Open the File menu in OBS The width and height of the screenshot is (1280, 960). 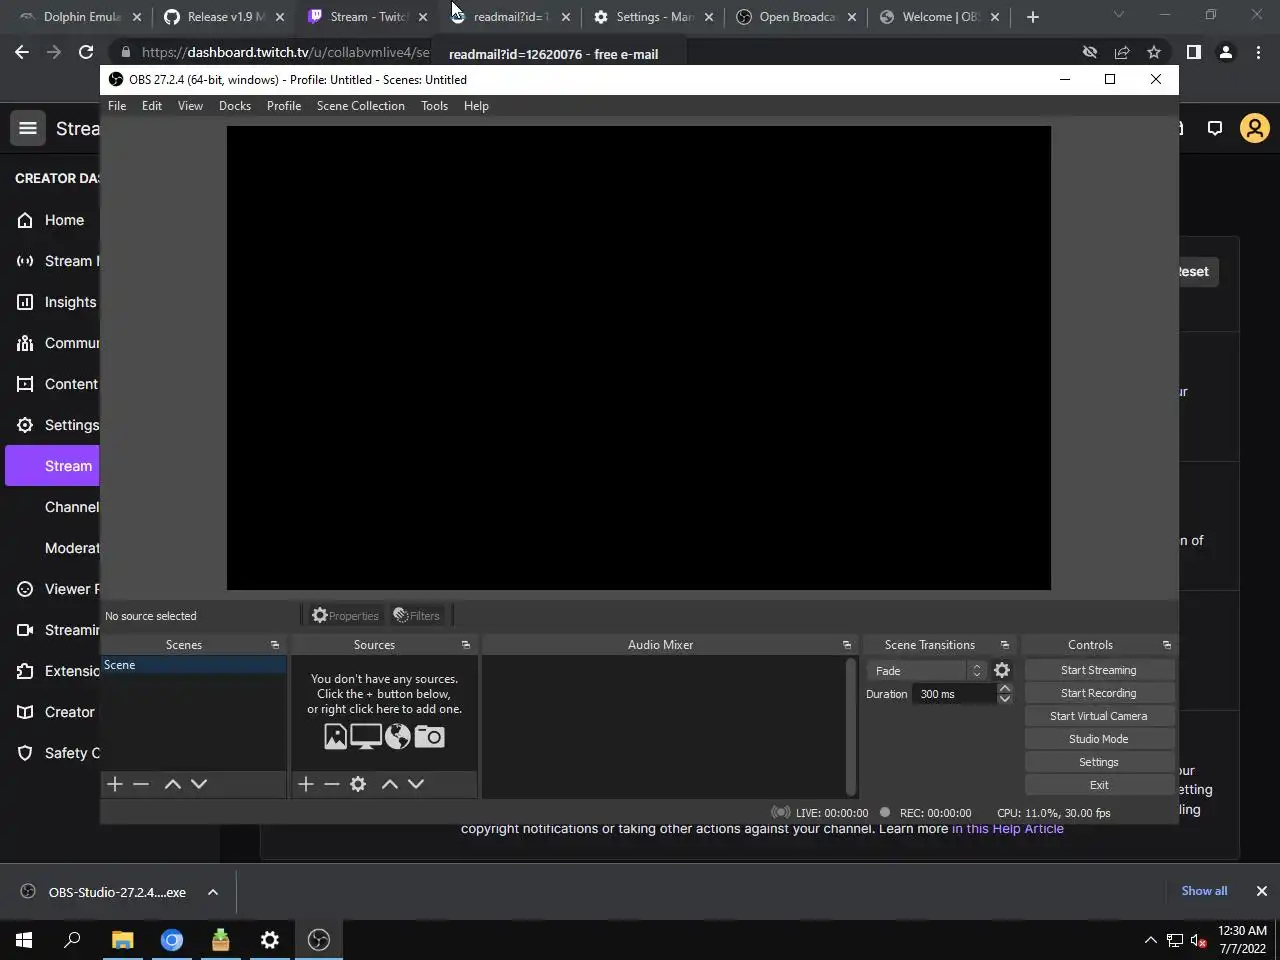[x=117, y=106]
